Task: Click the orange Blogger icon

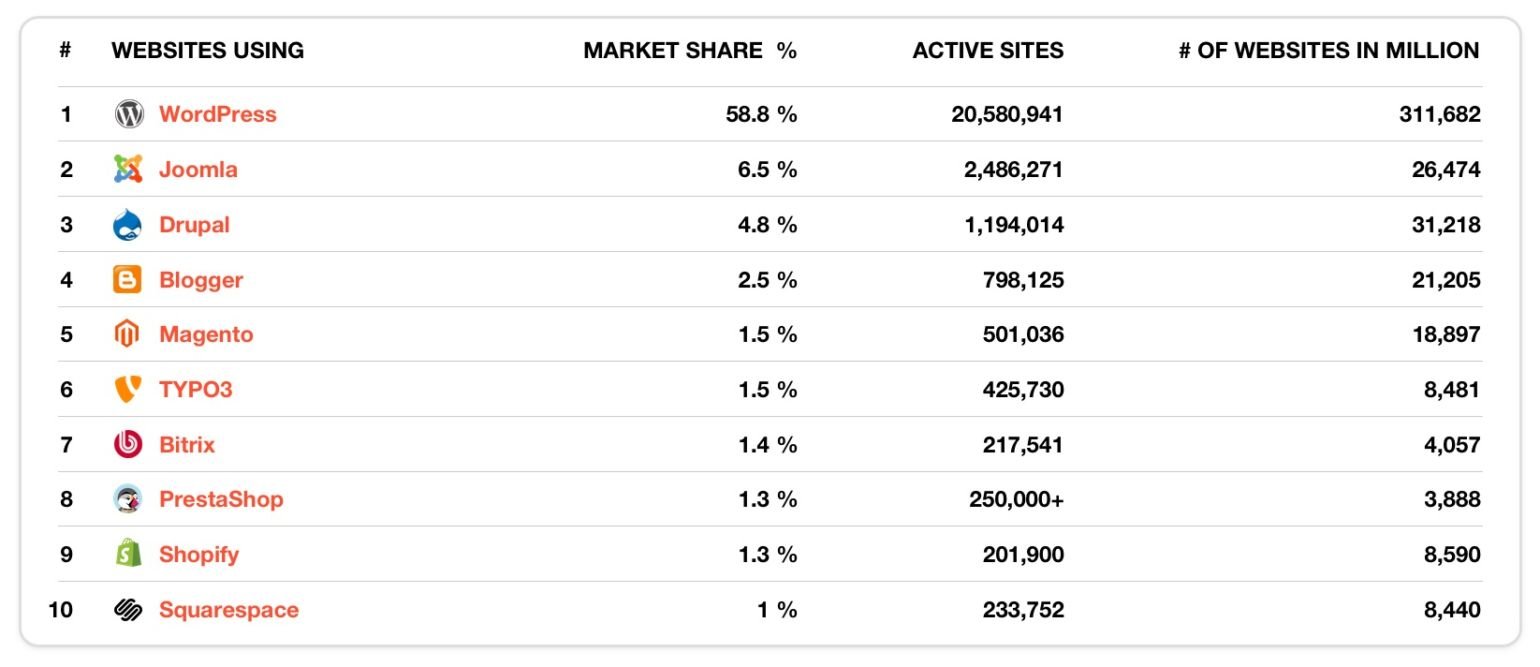Action: [x=129, y=280]
